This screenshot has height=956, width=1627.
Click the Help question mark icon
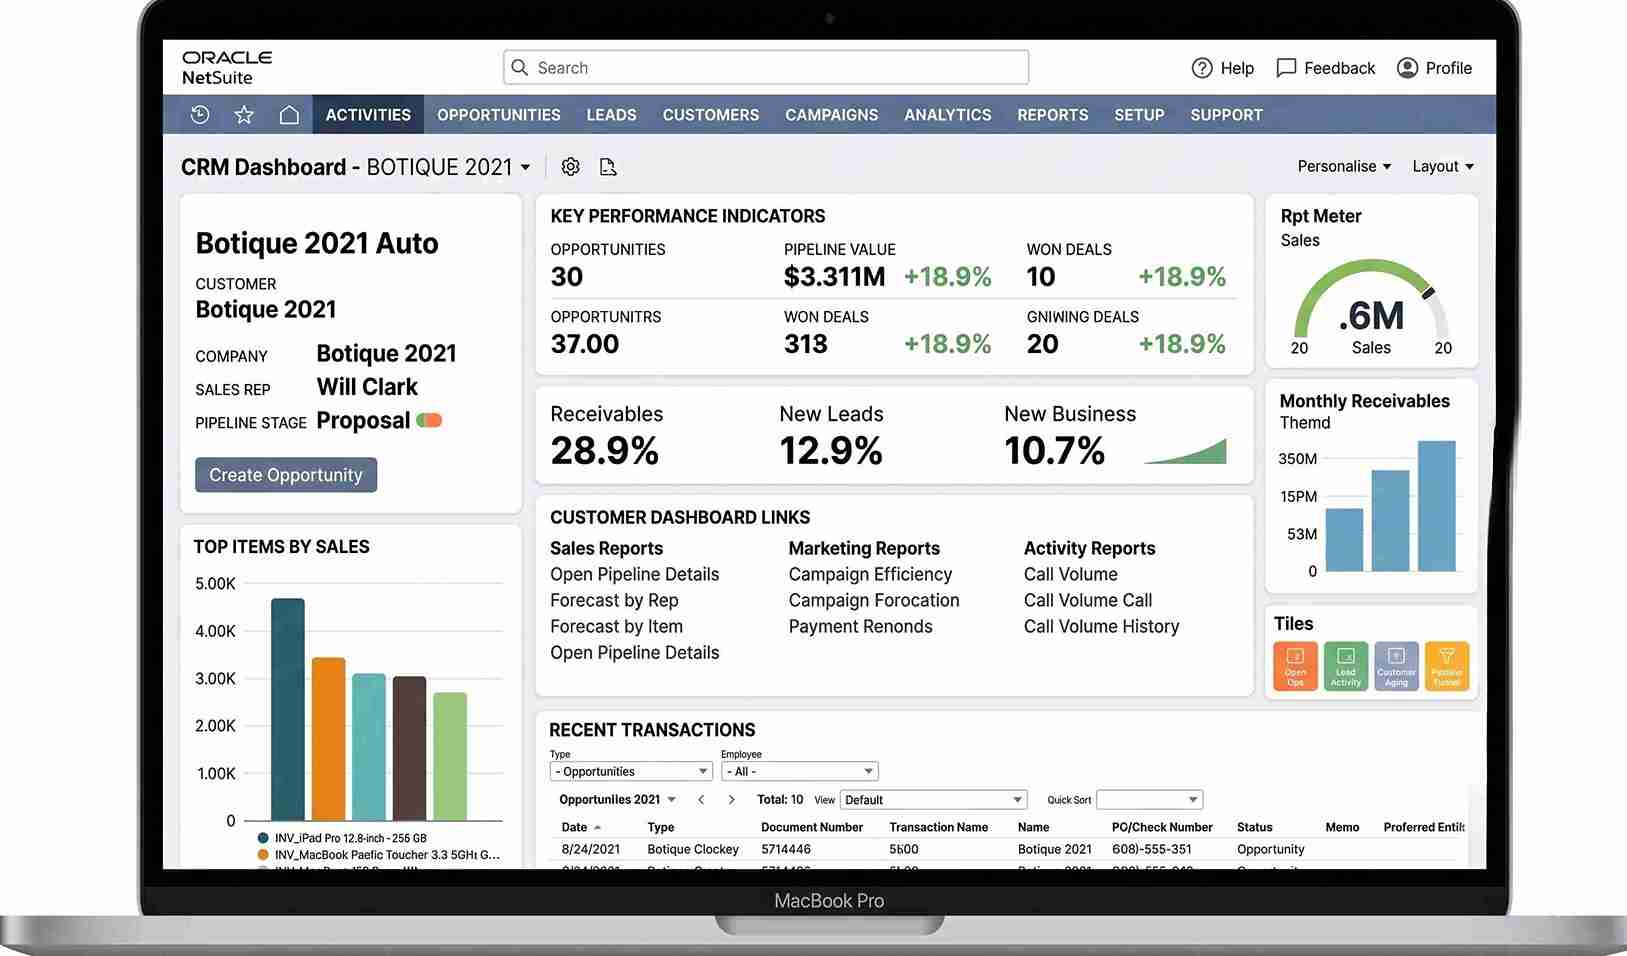[1202, 68]
